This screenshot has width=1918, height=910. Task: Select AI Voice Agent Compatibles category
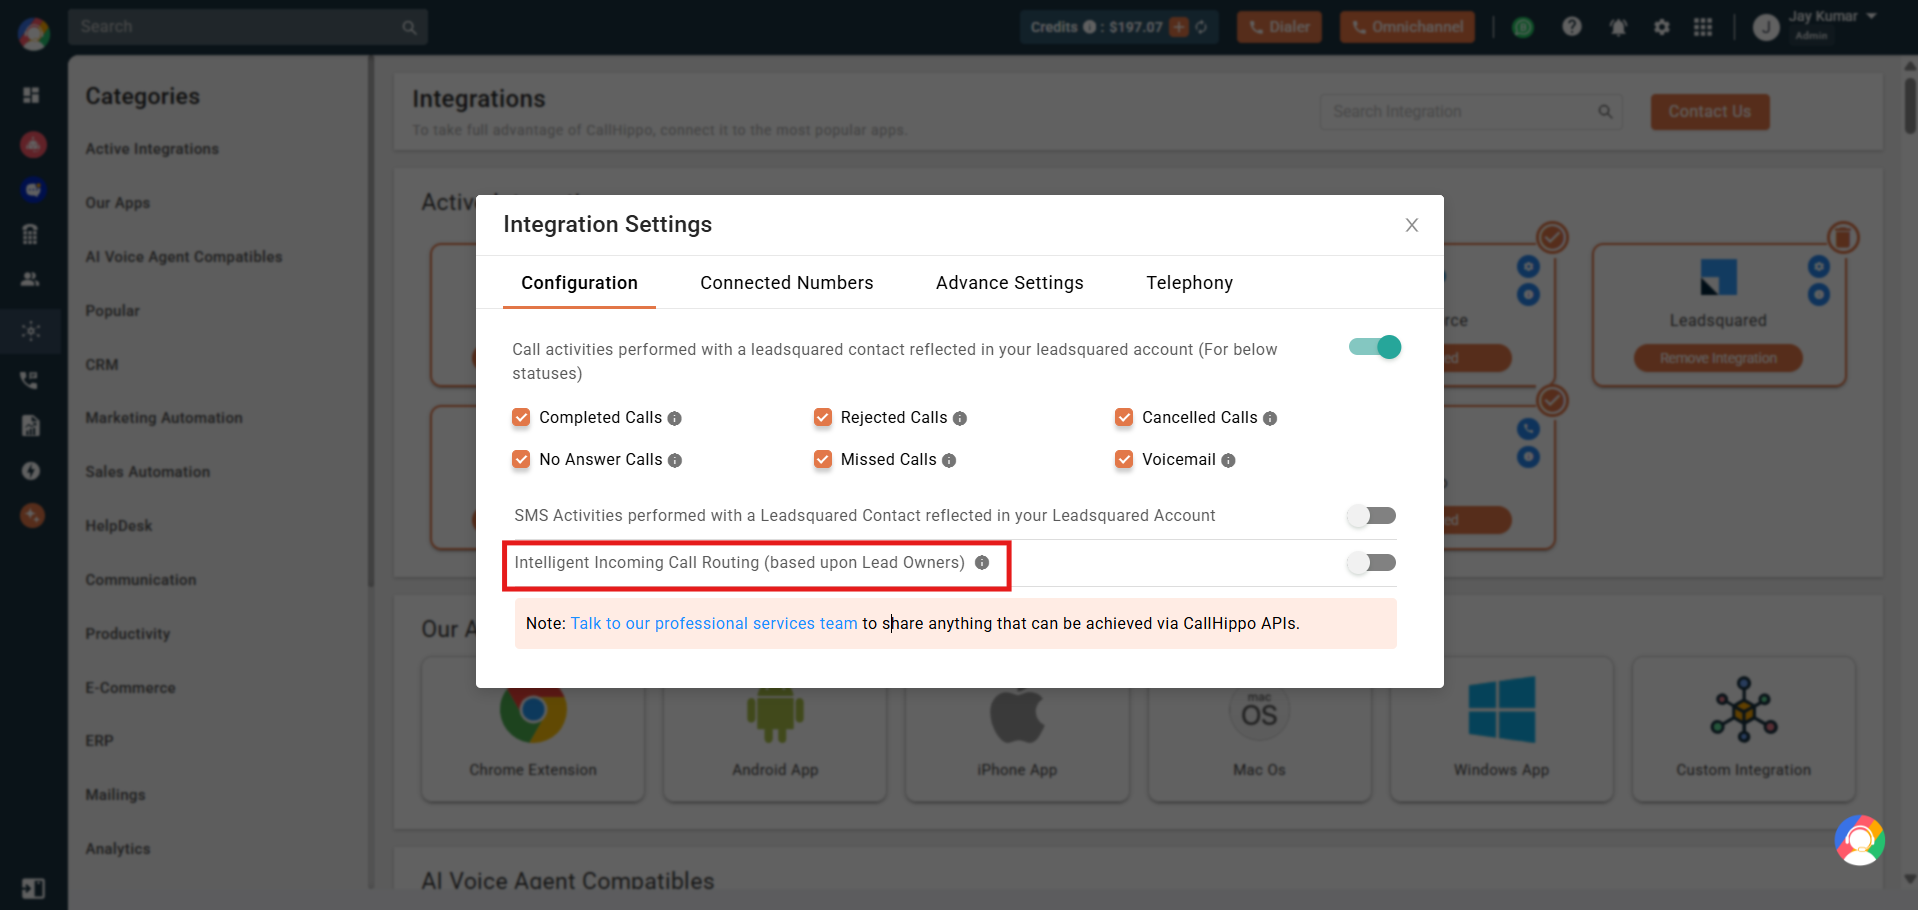(x=184, y=256)
